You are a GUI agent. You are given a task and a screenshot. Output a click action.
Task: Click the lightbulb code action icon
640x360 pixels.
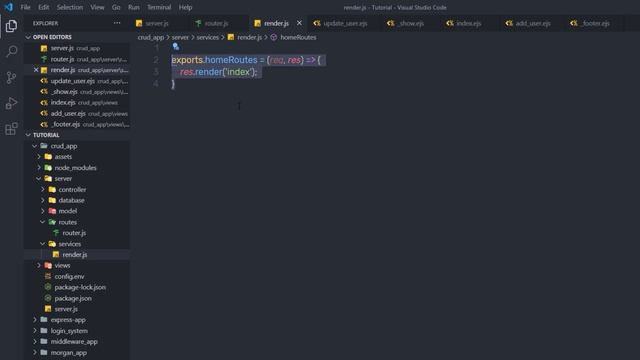[x=176, y=47]
